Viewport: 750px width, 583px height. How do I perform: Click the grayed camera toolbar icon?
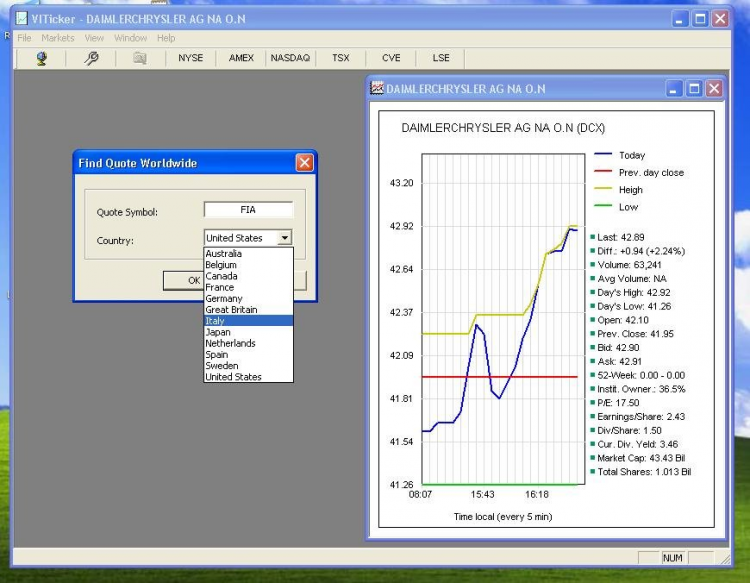(x=140, y=58)
